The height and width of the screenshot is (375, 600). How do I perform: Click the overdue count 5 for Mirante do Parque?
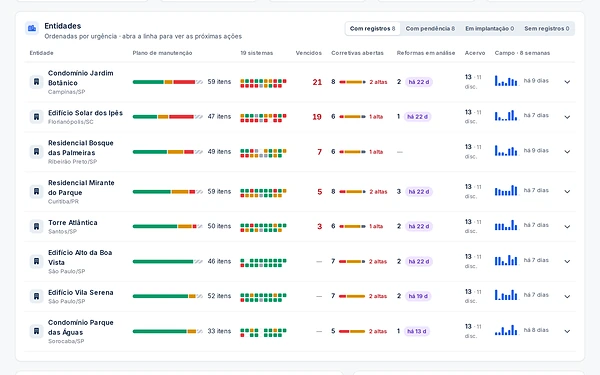[x=320, y=192]
